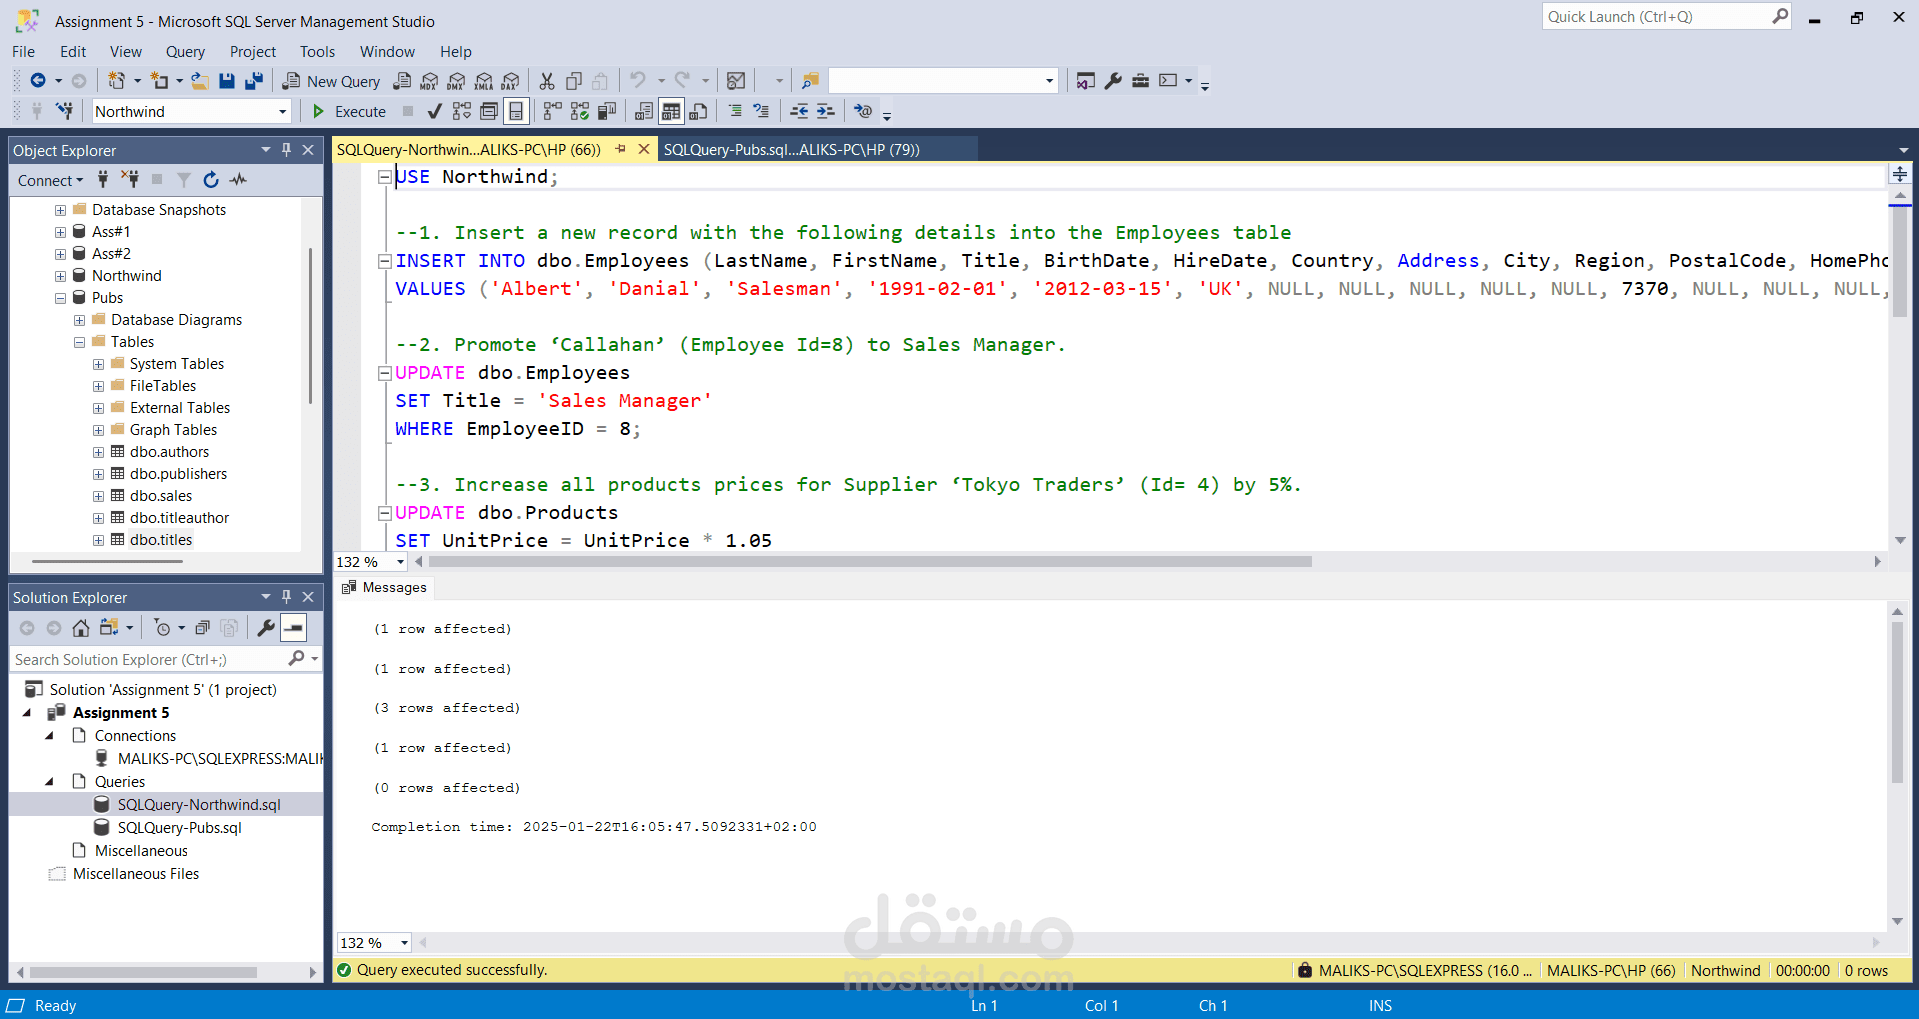Expand the System Tables folder
The image size is (1919, 1019).
[98, 364]
